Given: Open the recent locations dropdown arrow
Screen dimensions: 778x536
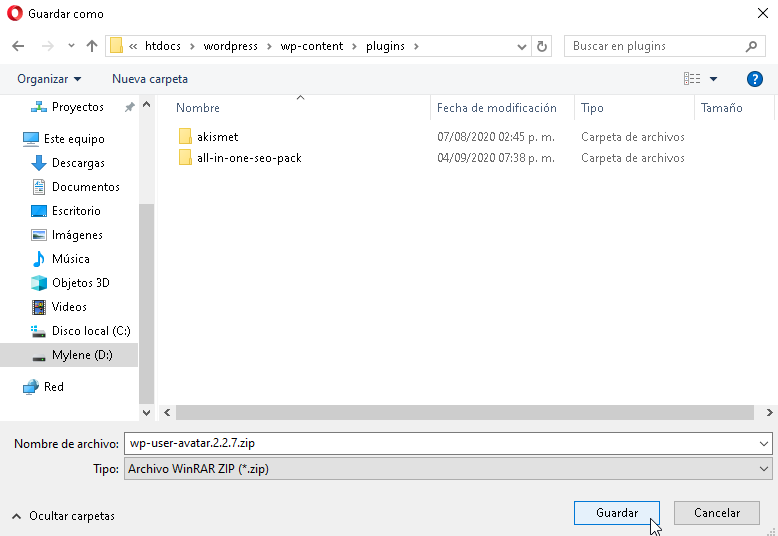Looking at the screenshot, I should point(71,46).
